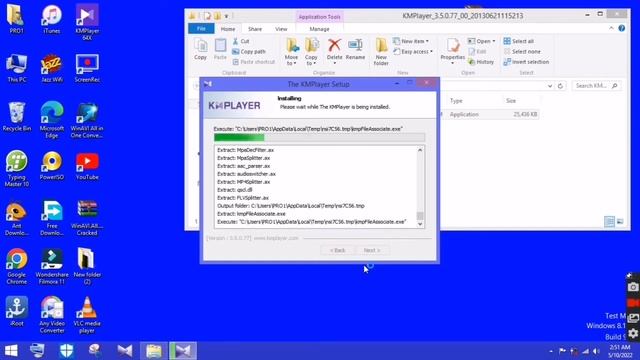Click the grayed-out Paste button in the ribbon
This screenshot has width=640, height=360.
220,49
